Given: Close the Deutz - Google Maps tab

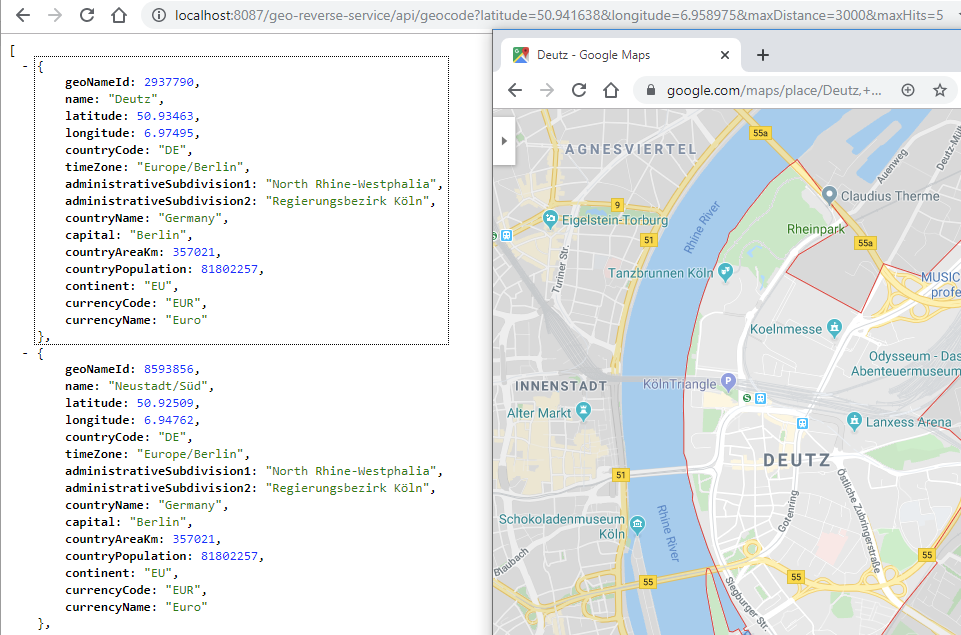Looking at the screenshot, I should pos(724,55).
